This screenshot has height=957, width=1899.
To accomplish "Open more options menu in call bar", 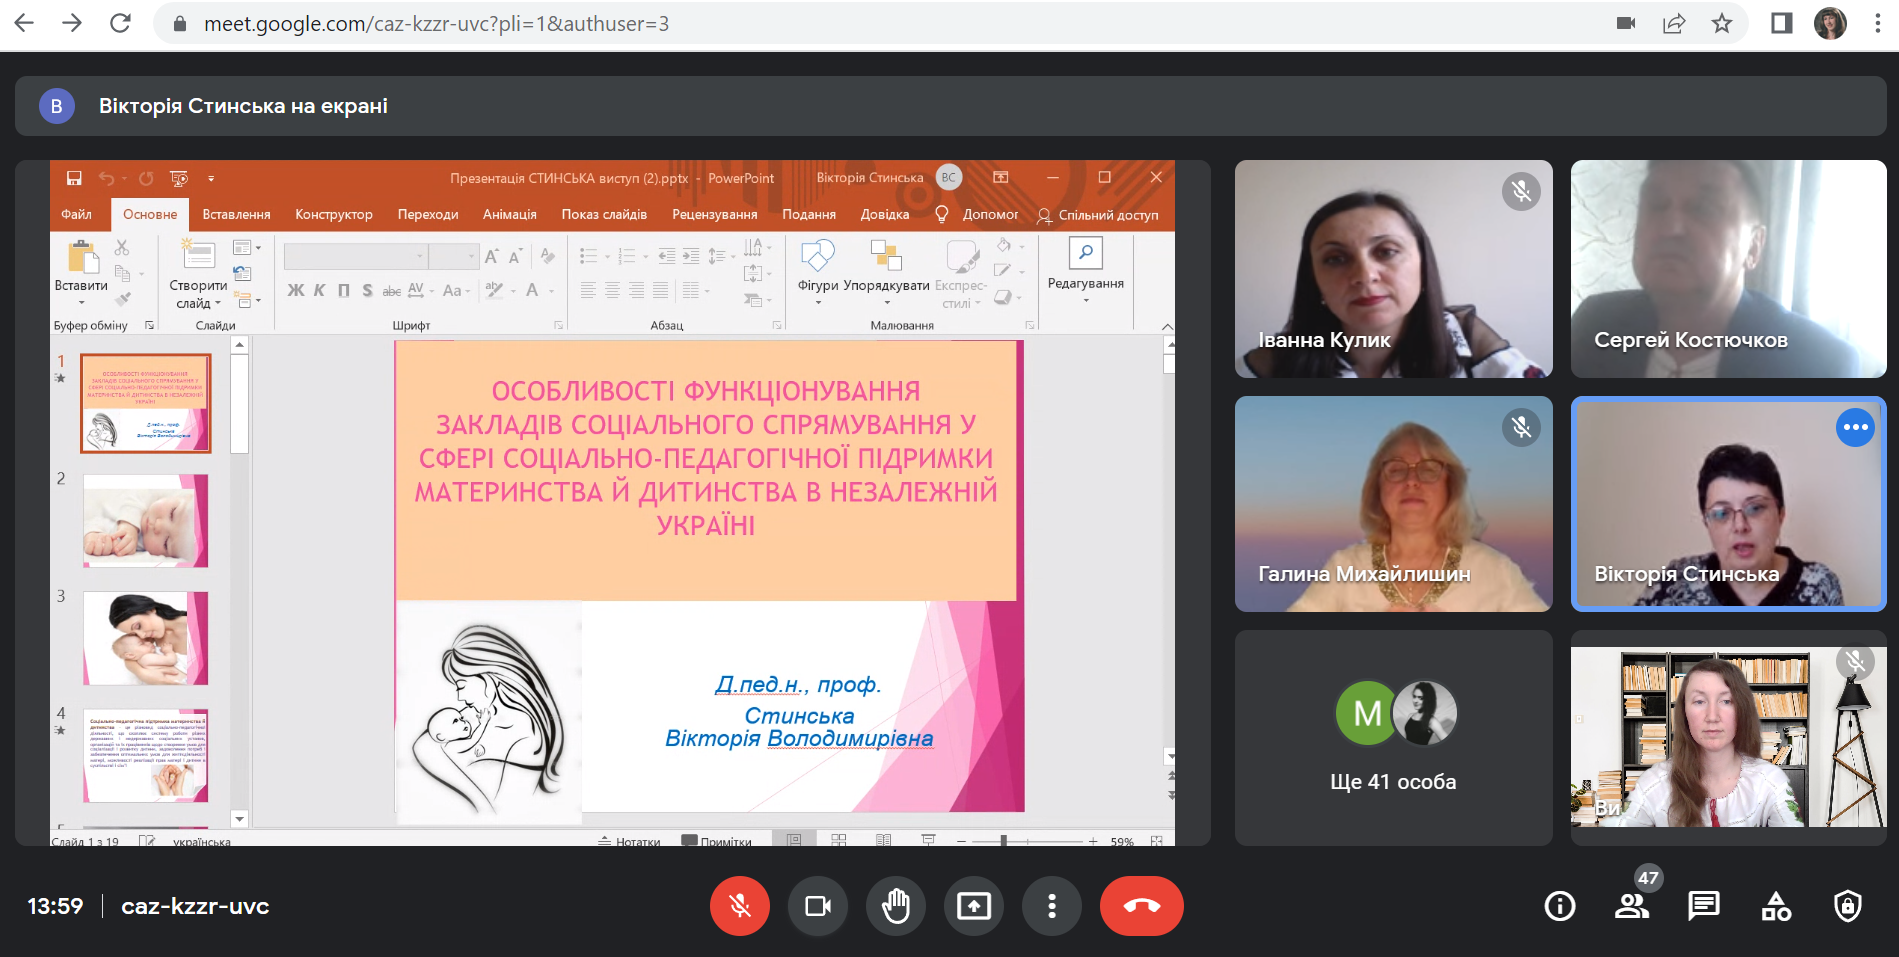I will coord(1052,906).
